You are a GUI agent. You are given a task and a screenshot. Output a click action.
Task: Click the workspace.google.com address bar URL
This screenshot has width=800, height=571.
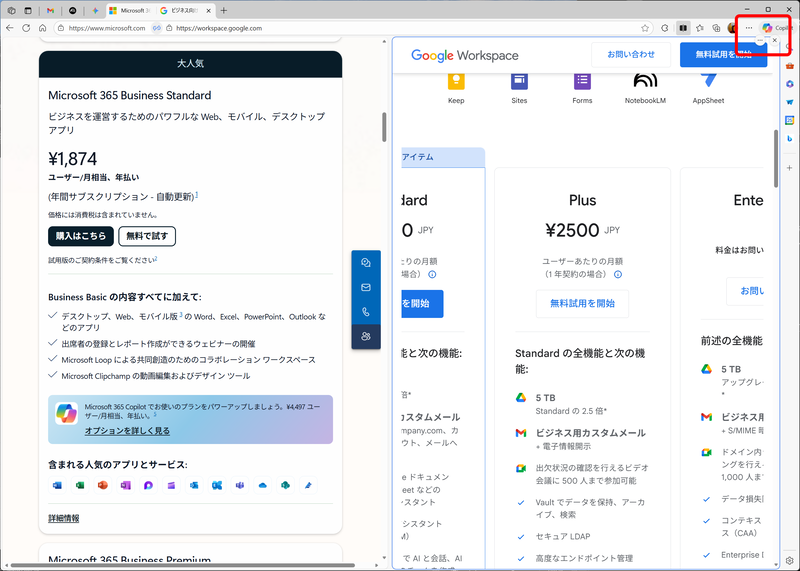[x=219, y=28]
